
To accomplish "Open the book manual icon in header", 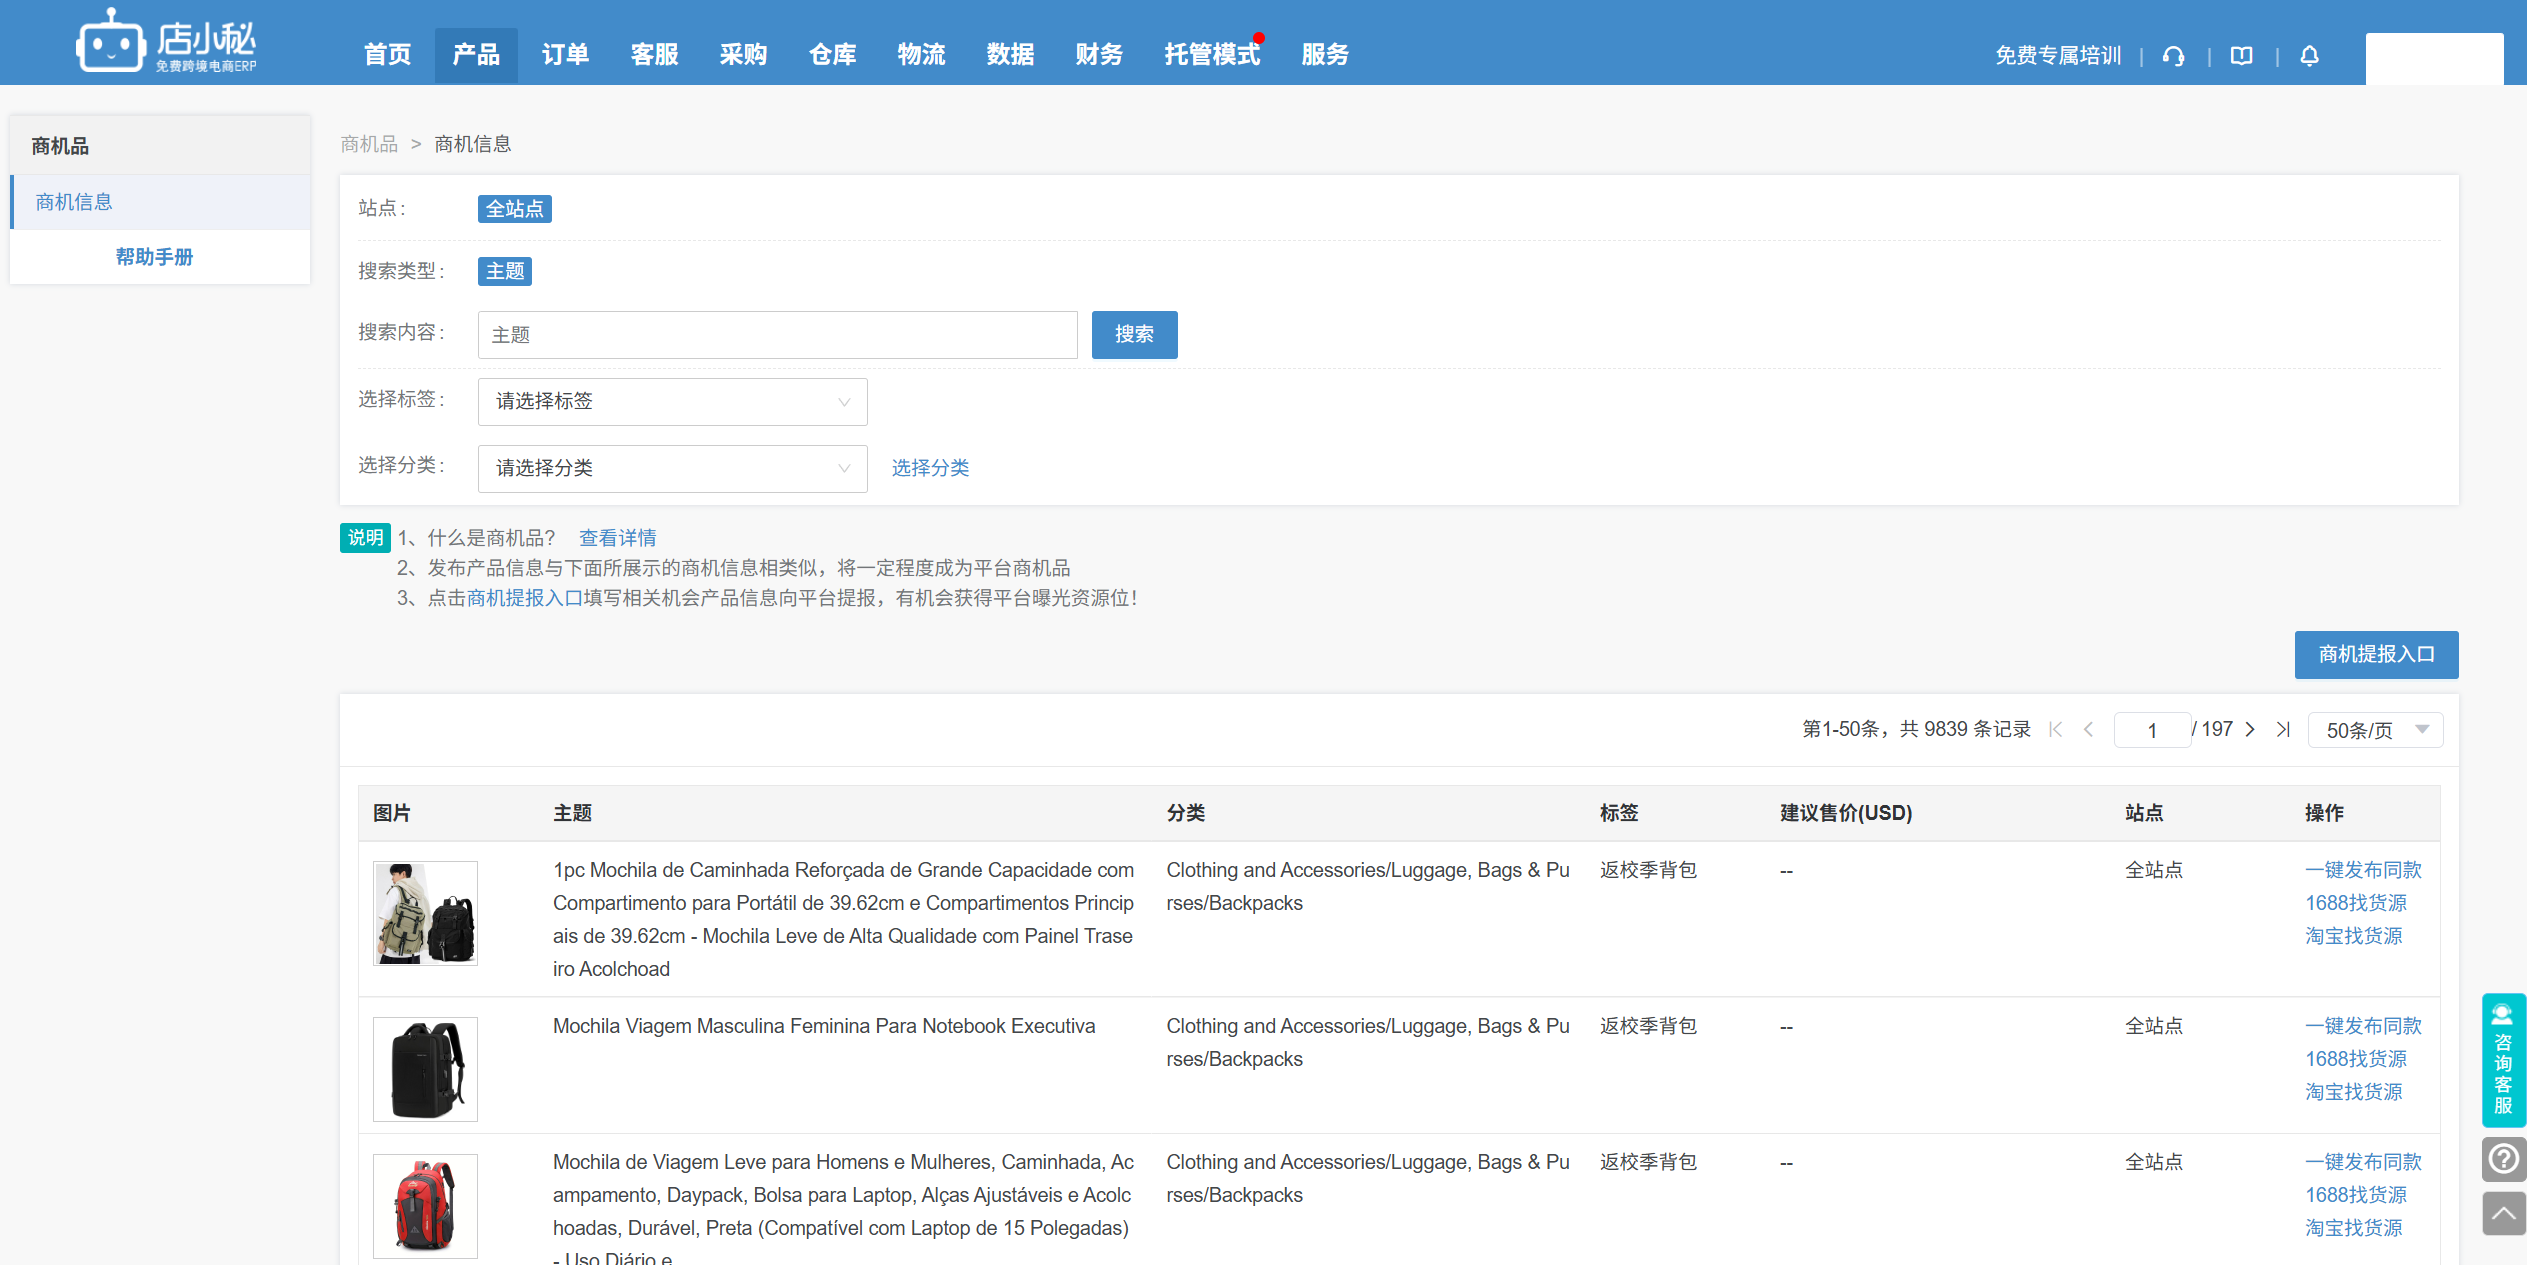I will tap(2242, 56).
